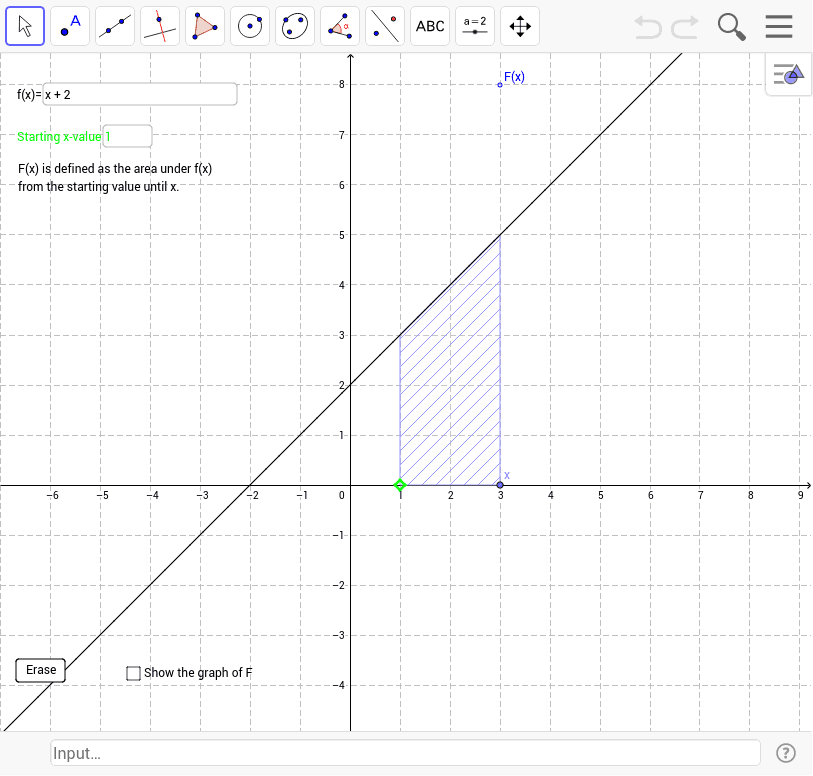Click the F(x) definition text
Viewport: 813px width, 776px height.
[115, 177]
